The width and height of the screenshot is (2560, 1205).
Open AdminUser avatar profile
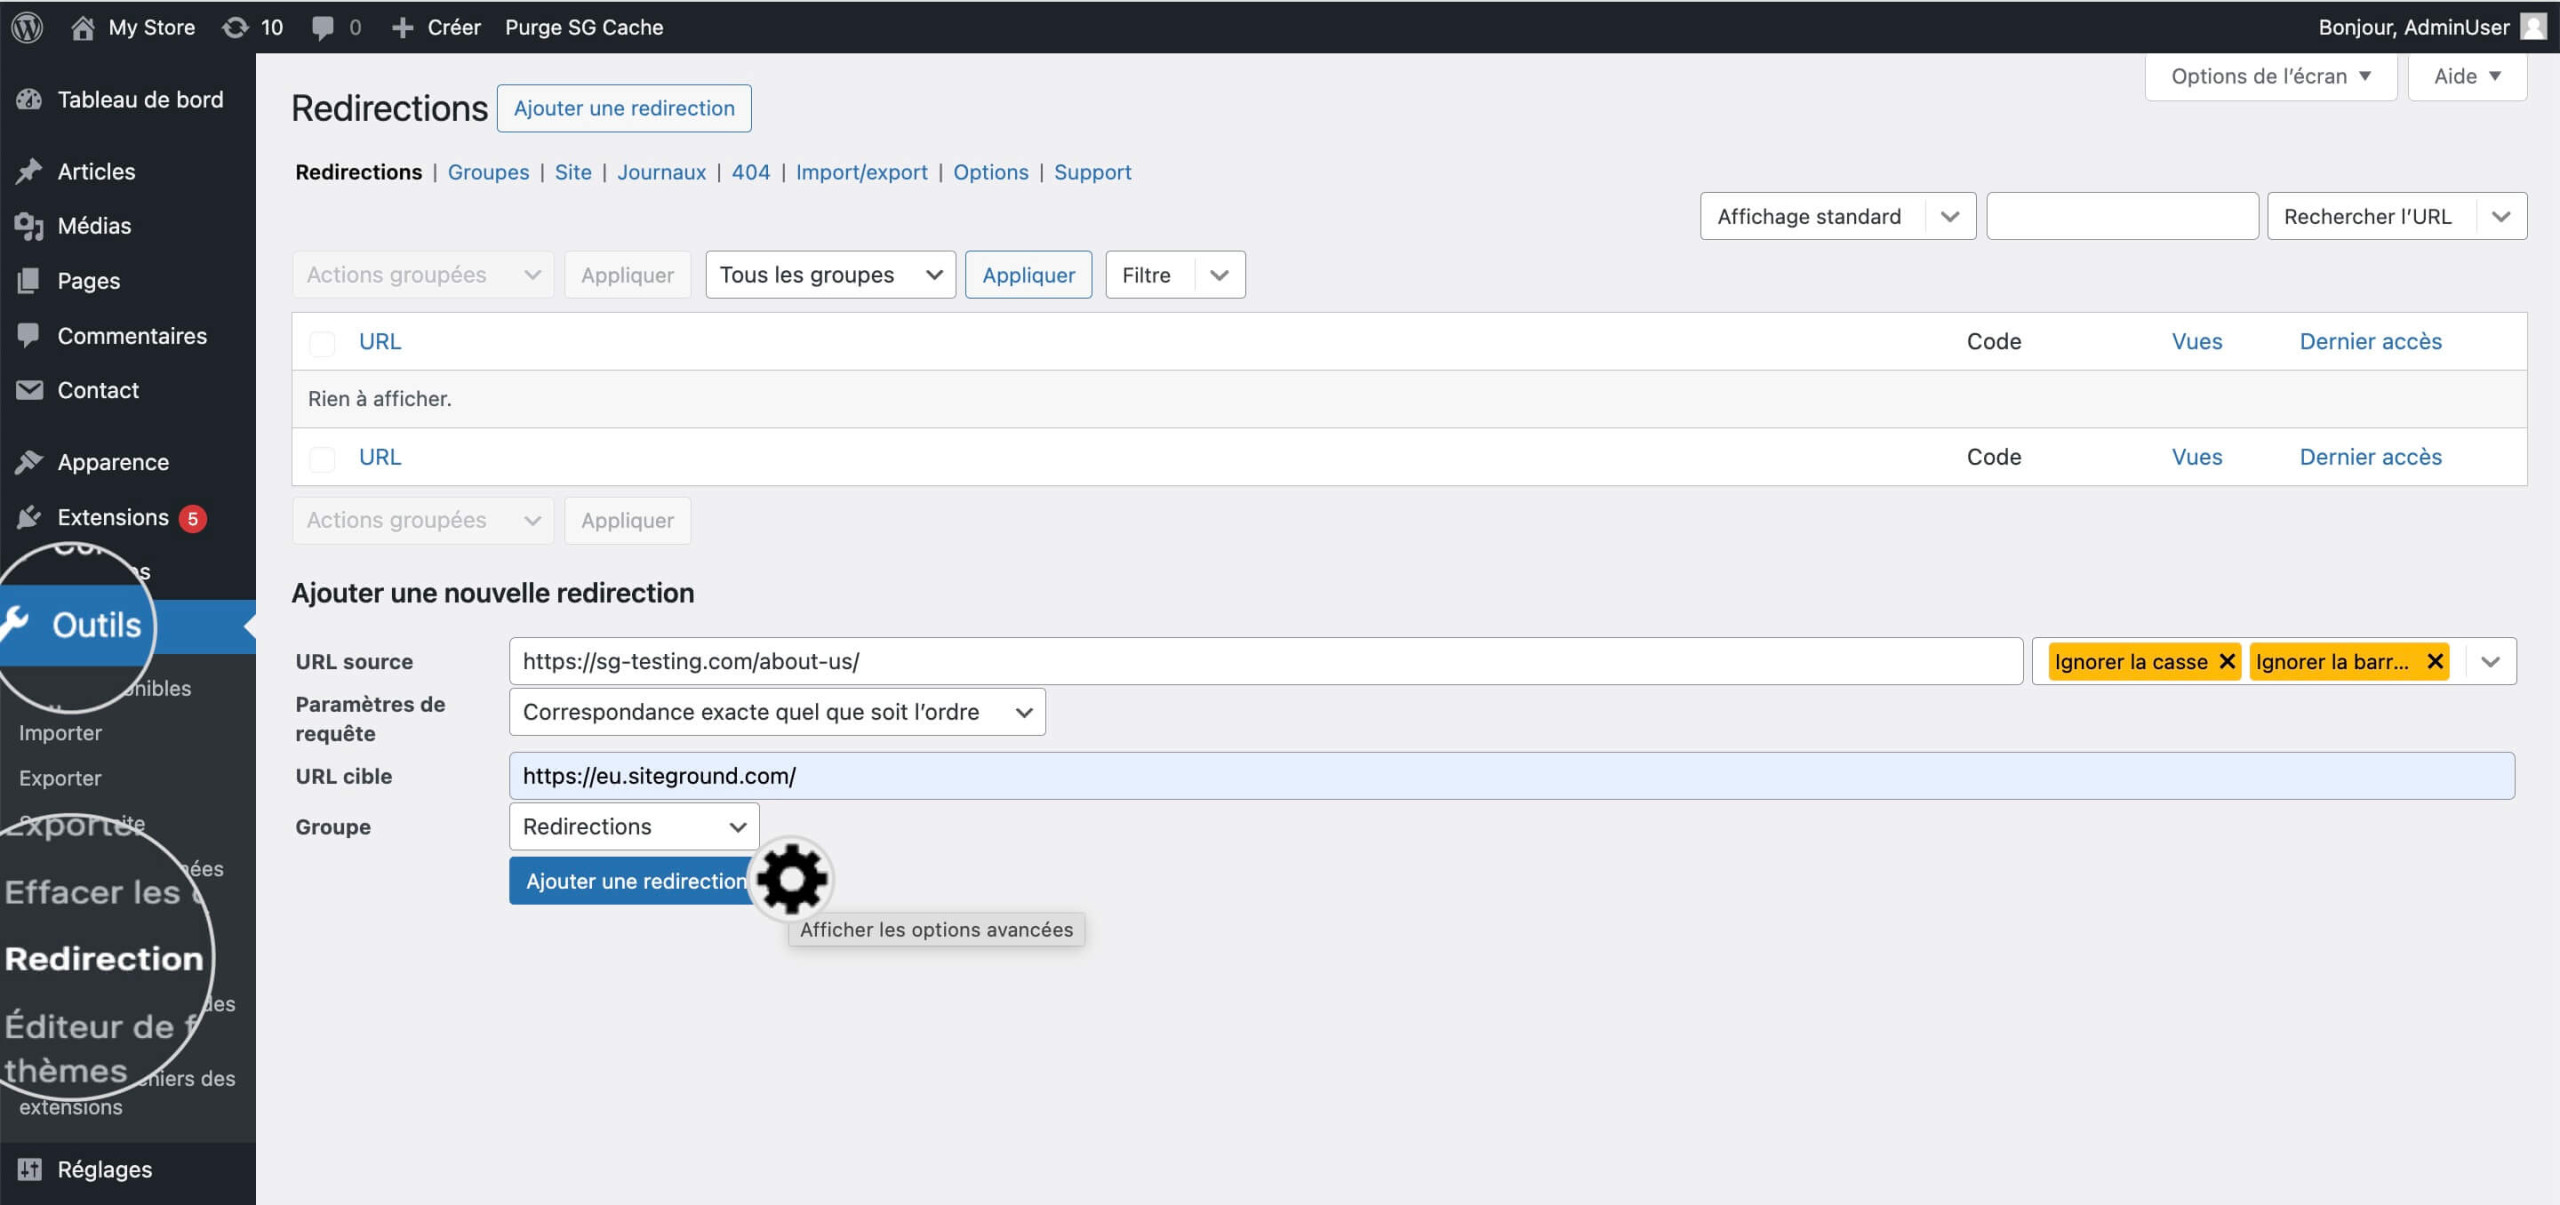point(2533,27)
